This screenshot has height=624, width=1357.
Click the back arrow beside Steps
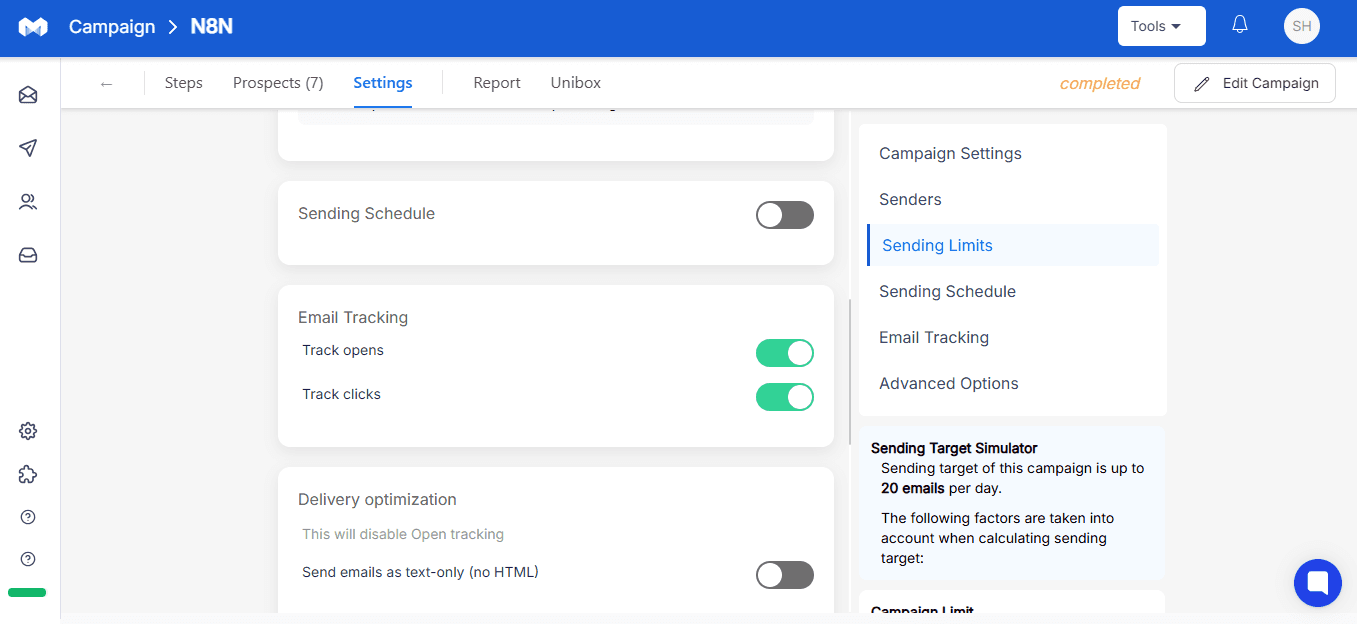[107, 83]
